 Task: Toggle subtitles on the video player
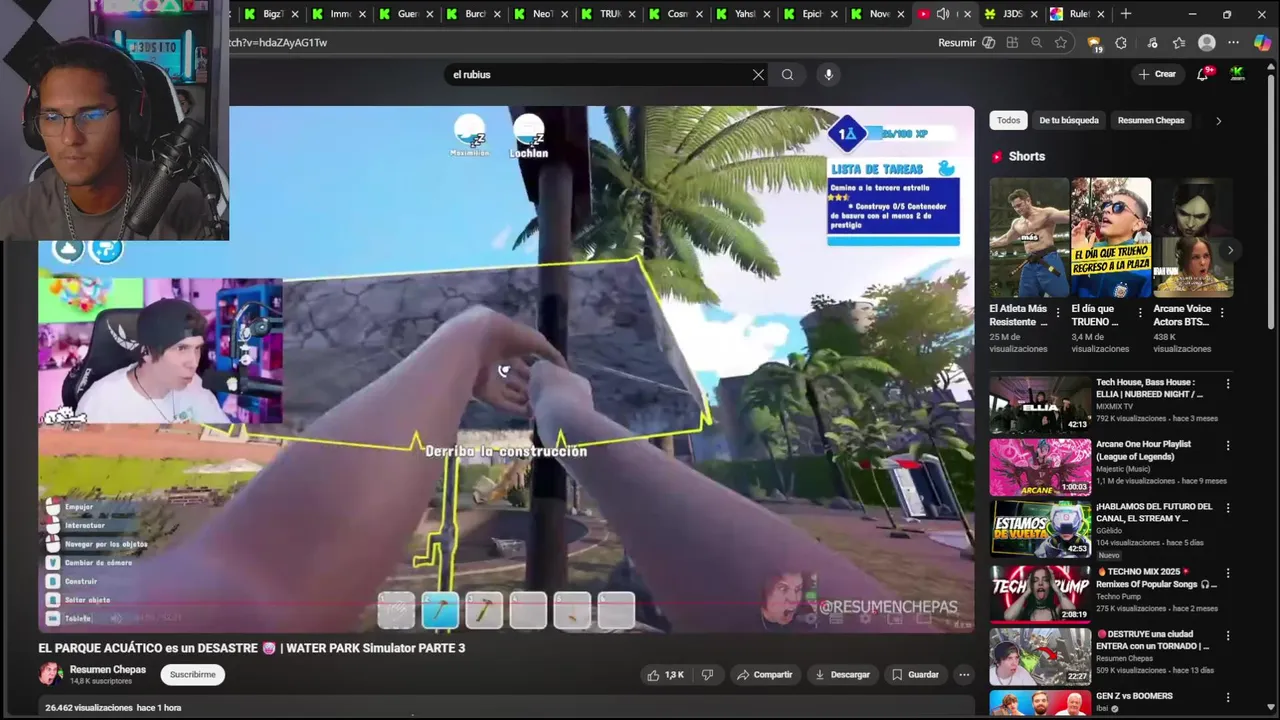click(836, 619)
